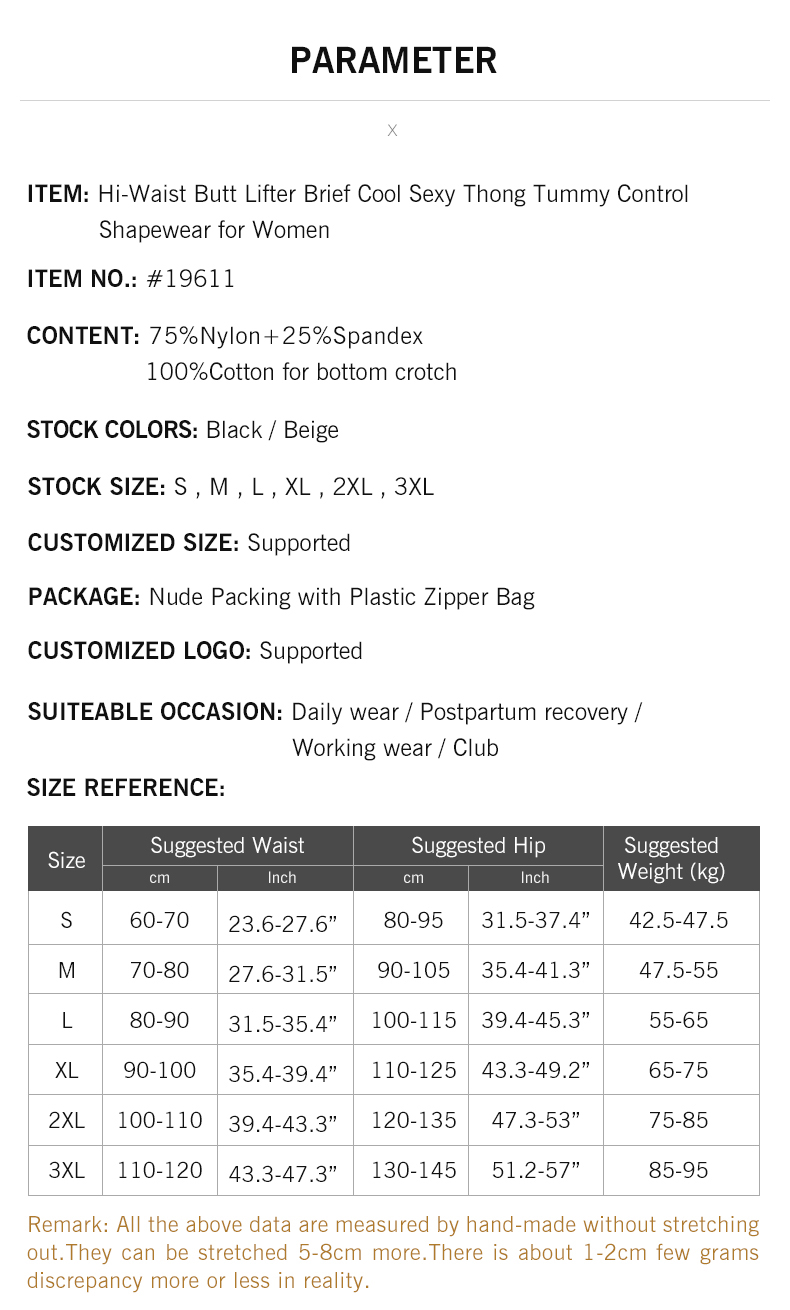Click the SIZE REFERENCE heading
Image resolution: width=790 pixels, height=1310 pixels.
126,788
